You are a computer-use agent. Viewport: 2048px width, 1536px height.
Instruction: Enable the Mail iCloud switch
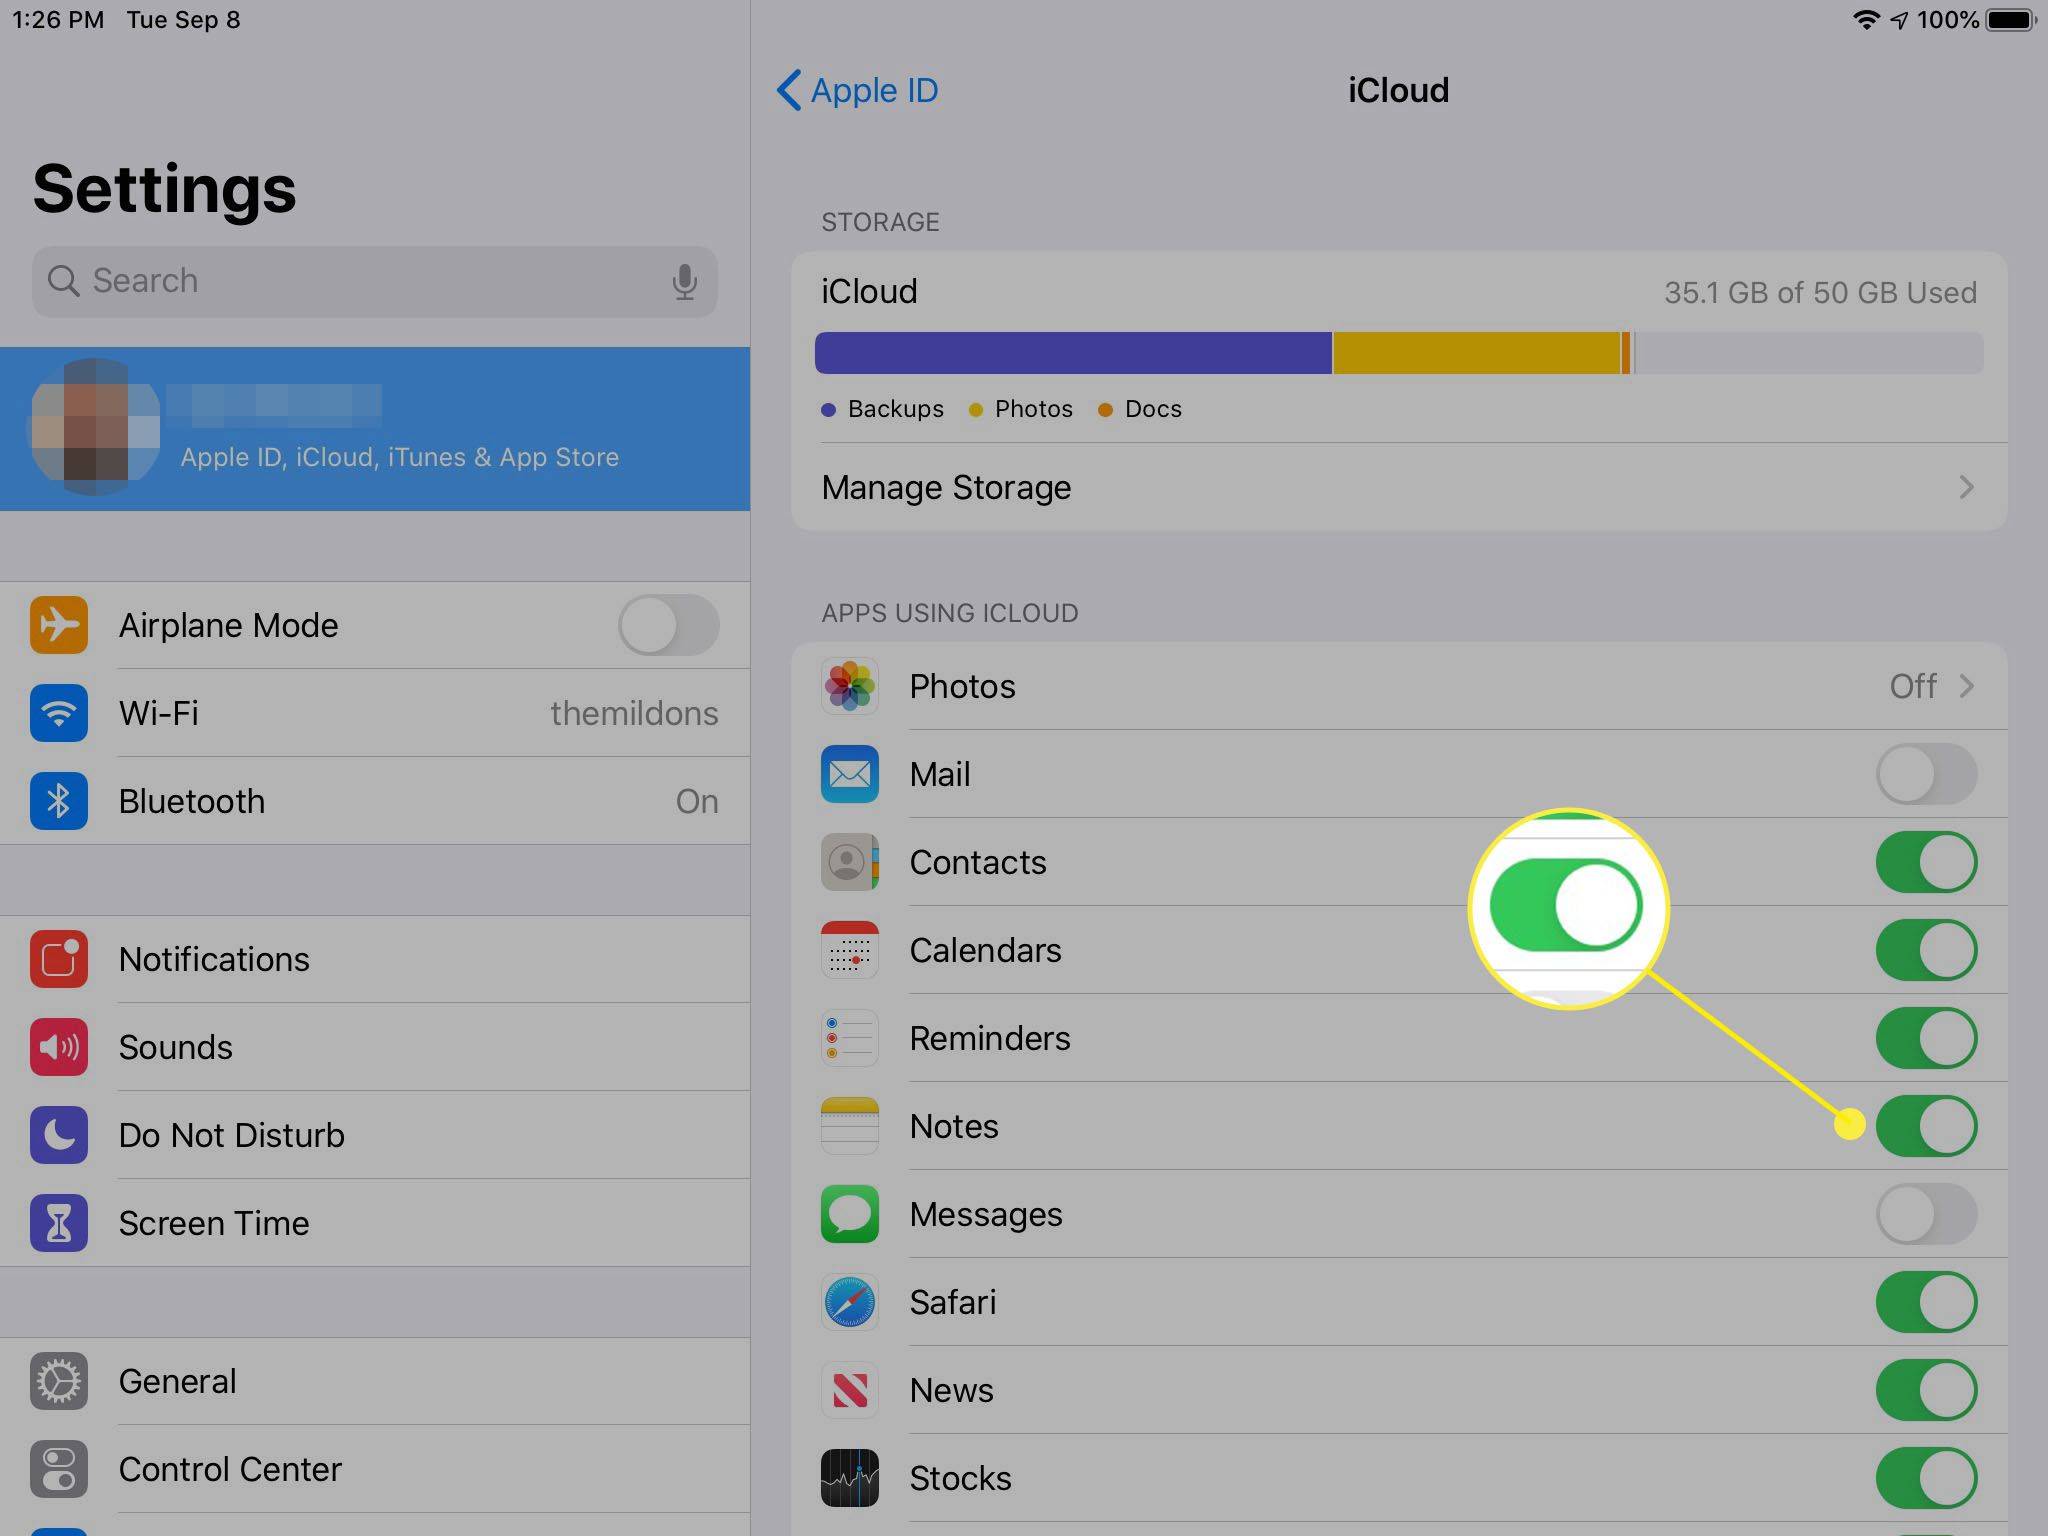pyautogui.click(x=1927, y=774)
